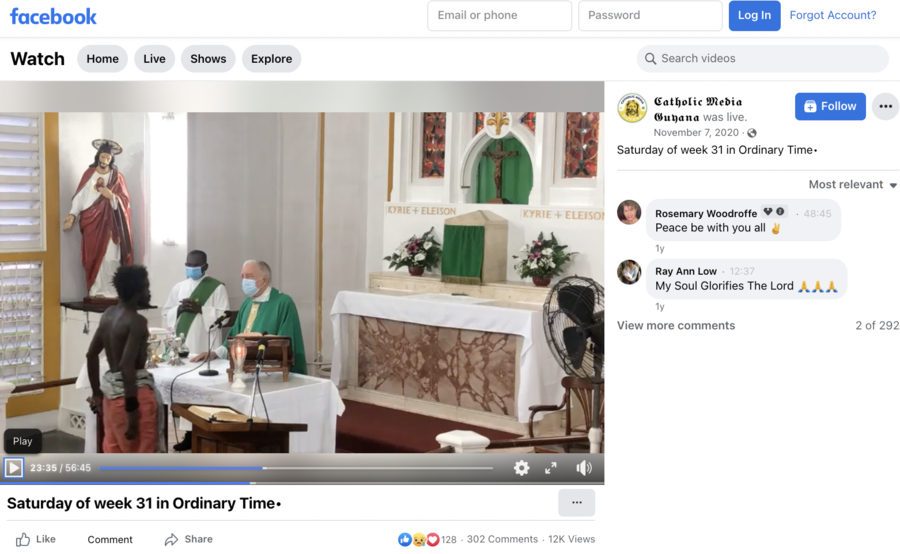Click the Facebook logo
Screen dimensions: 900x554
53,16
